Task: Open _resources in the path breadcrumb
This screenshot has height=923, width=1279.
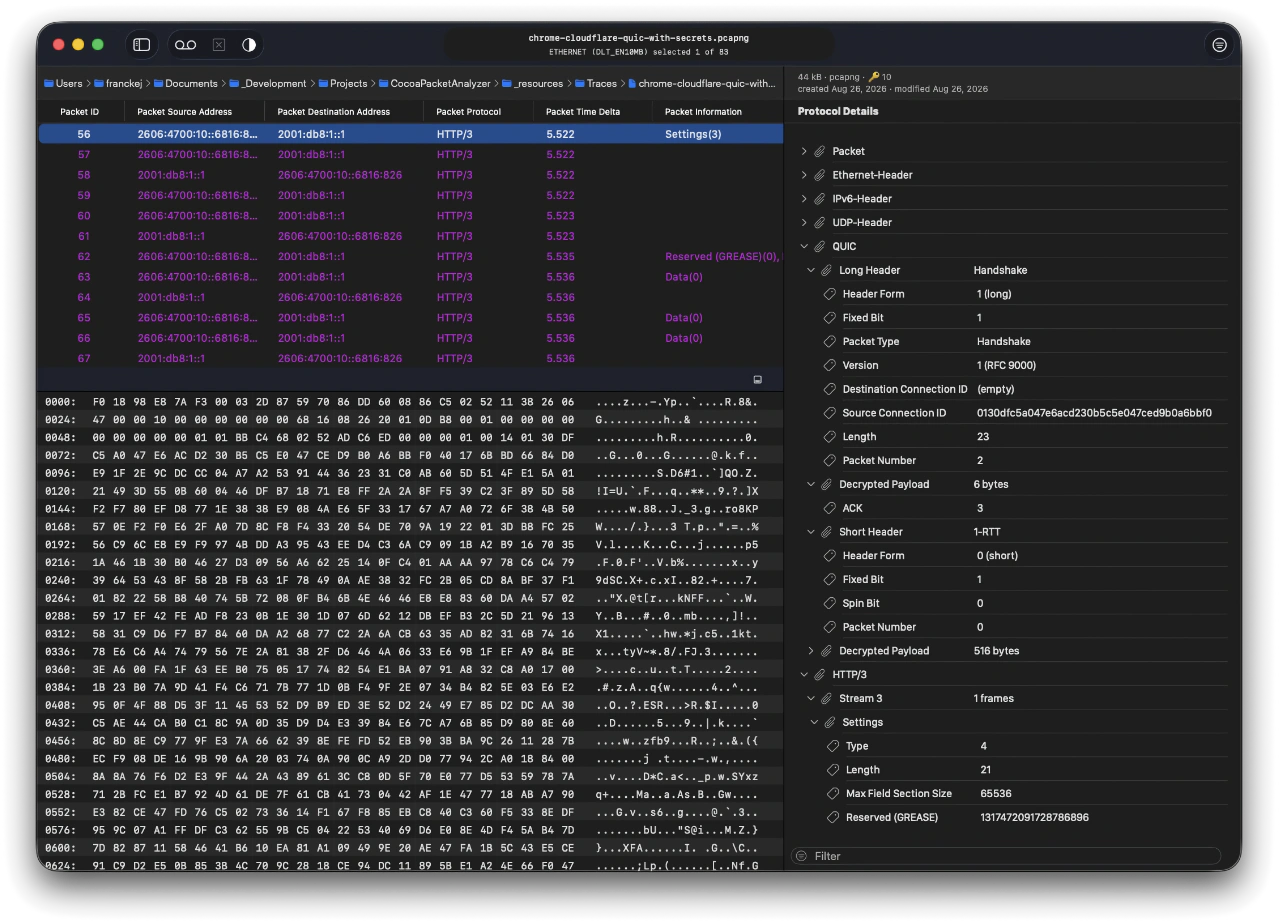Action: pyautogui.click(x=533, y=84)
